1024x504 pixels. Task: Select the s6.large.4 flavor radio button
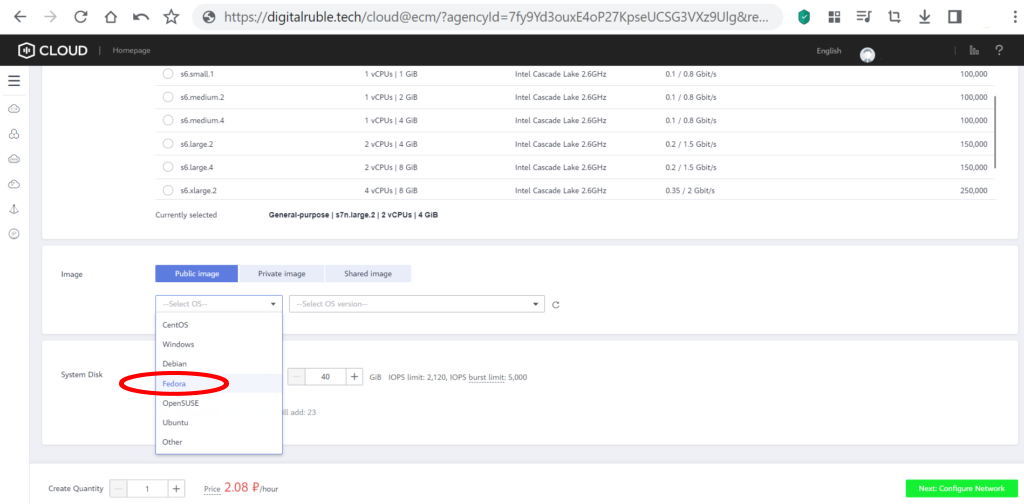[x=168, y=168]
